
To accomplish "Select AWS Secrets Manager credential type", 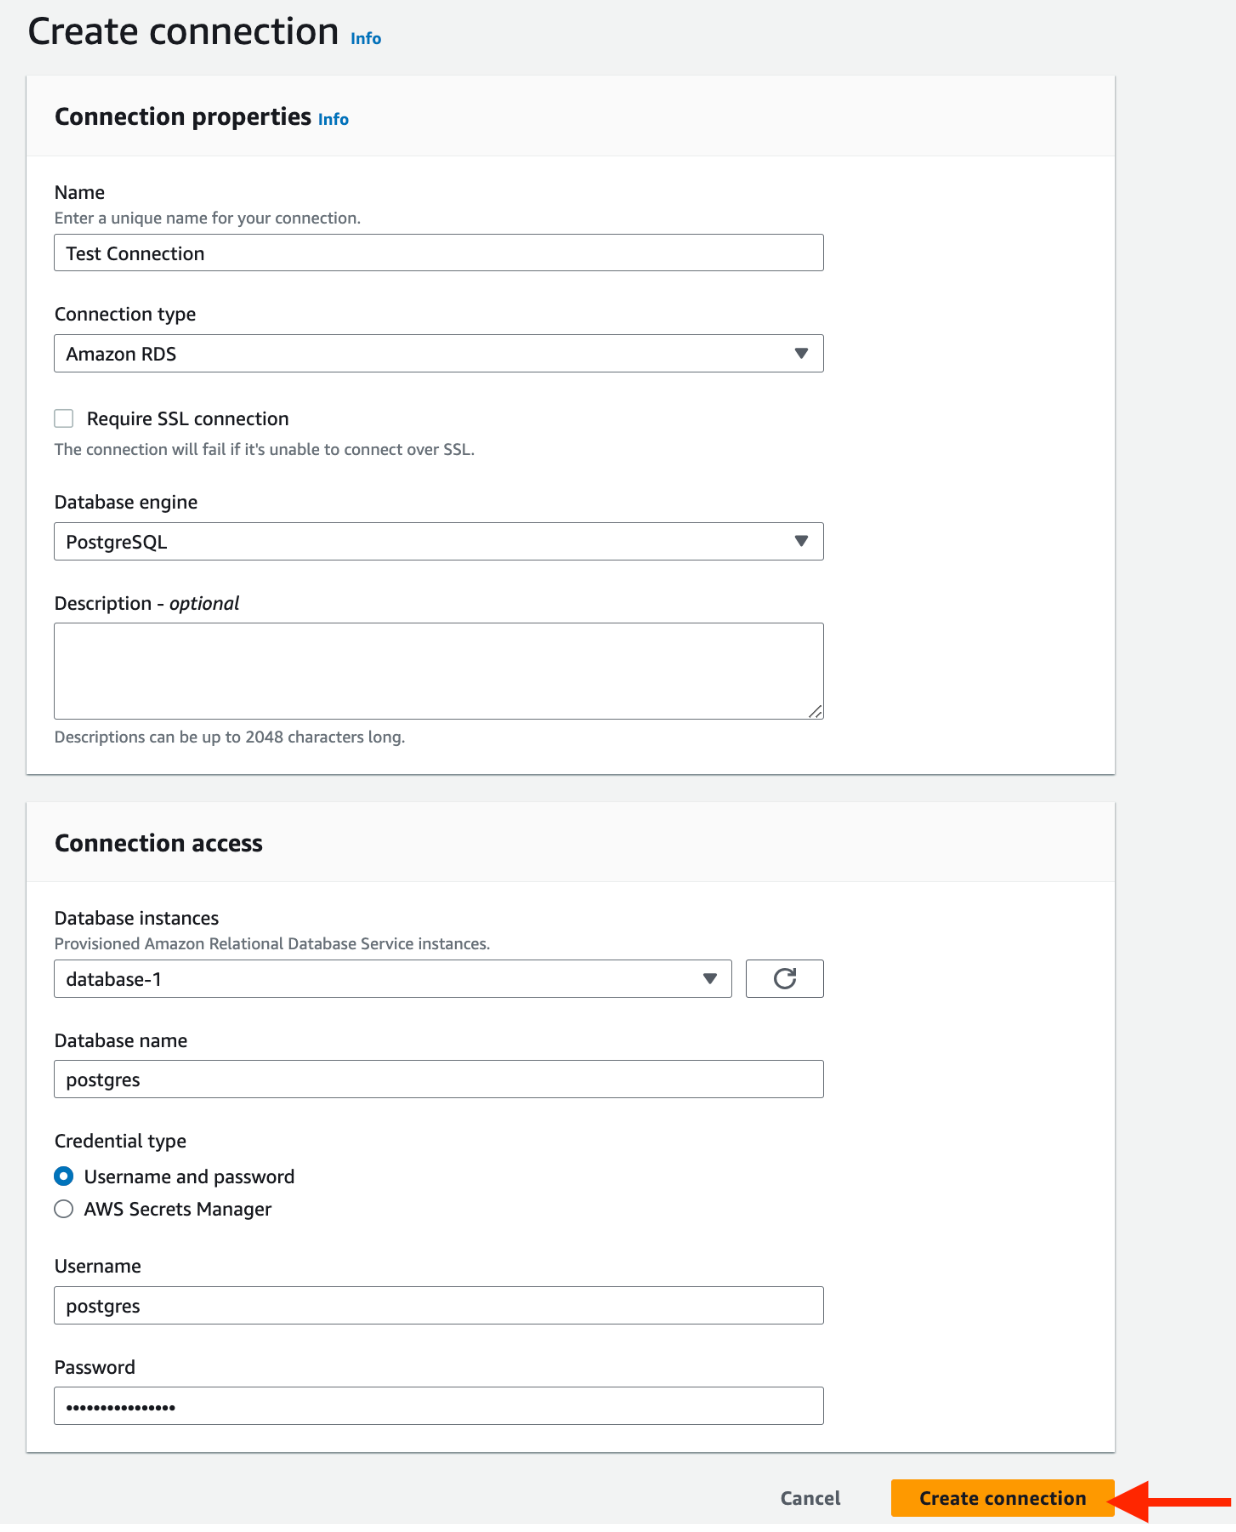I will 64,1209.
